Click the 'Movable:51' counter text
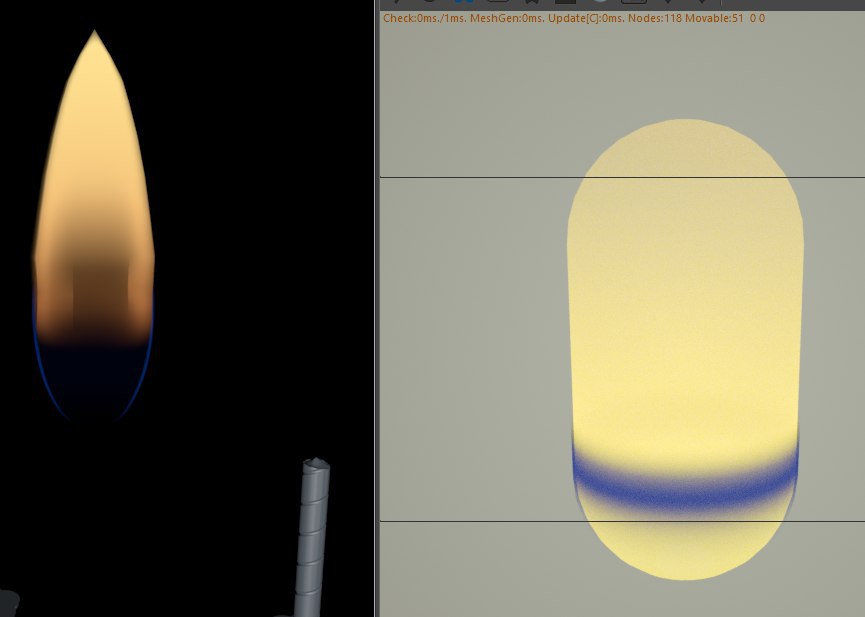865x617 pixels. click(x=714, y=18)
